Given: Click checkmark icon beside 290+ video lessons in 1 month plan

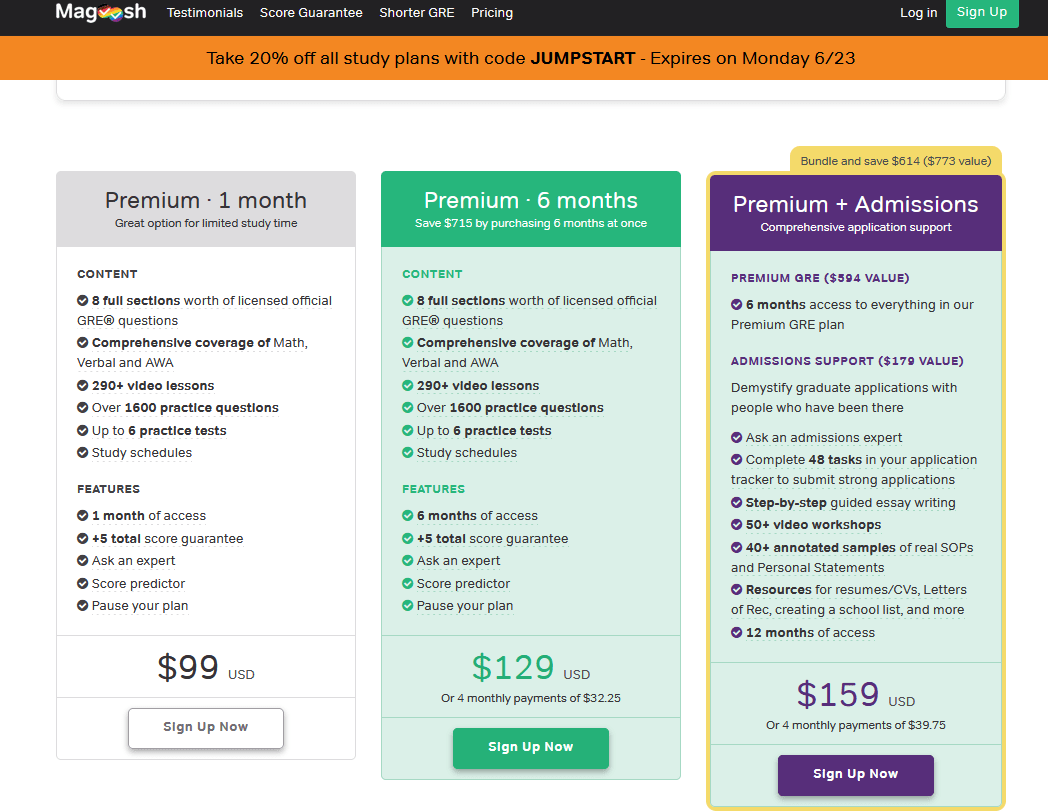Looking at the screenshot, I should click(83, 385).
